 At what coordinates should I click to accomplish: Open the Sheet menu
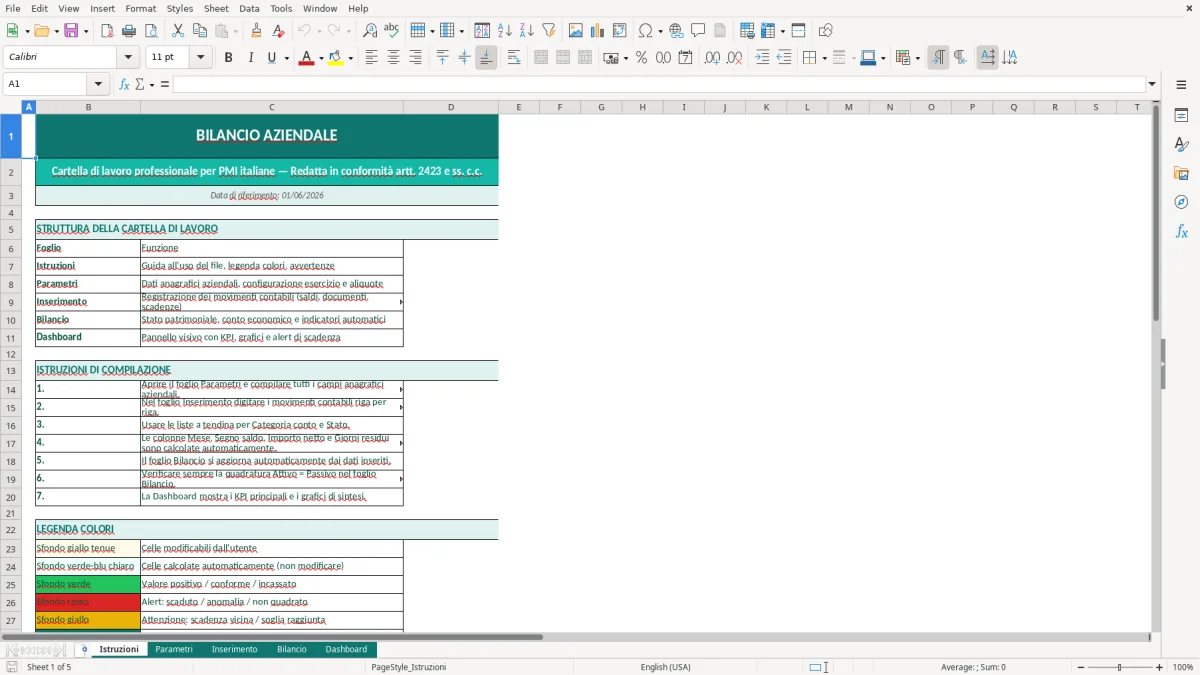(216, 8)
